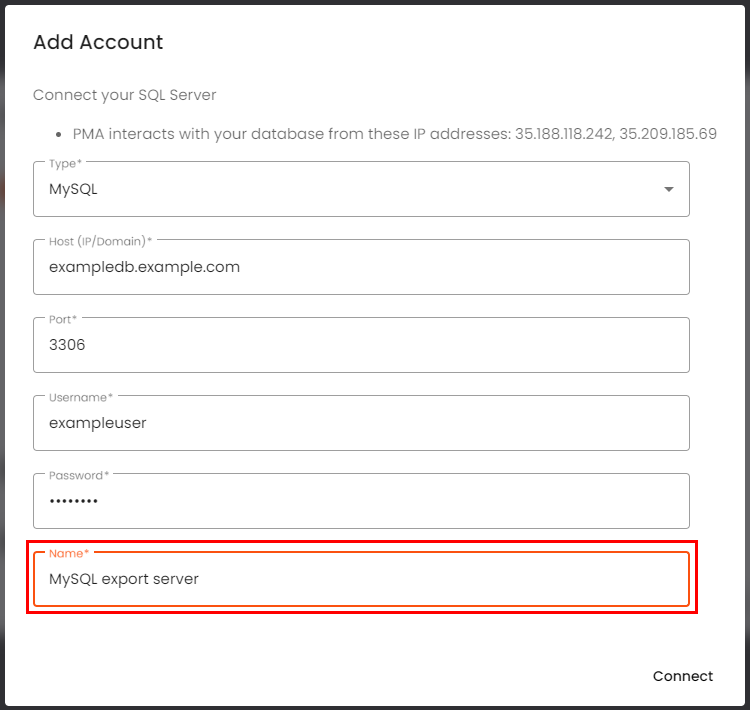Click the bullet point before the PMA note
Viewport: 750px width, 710px height.
pos(60,133)
